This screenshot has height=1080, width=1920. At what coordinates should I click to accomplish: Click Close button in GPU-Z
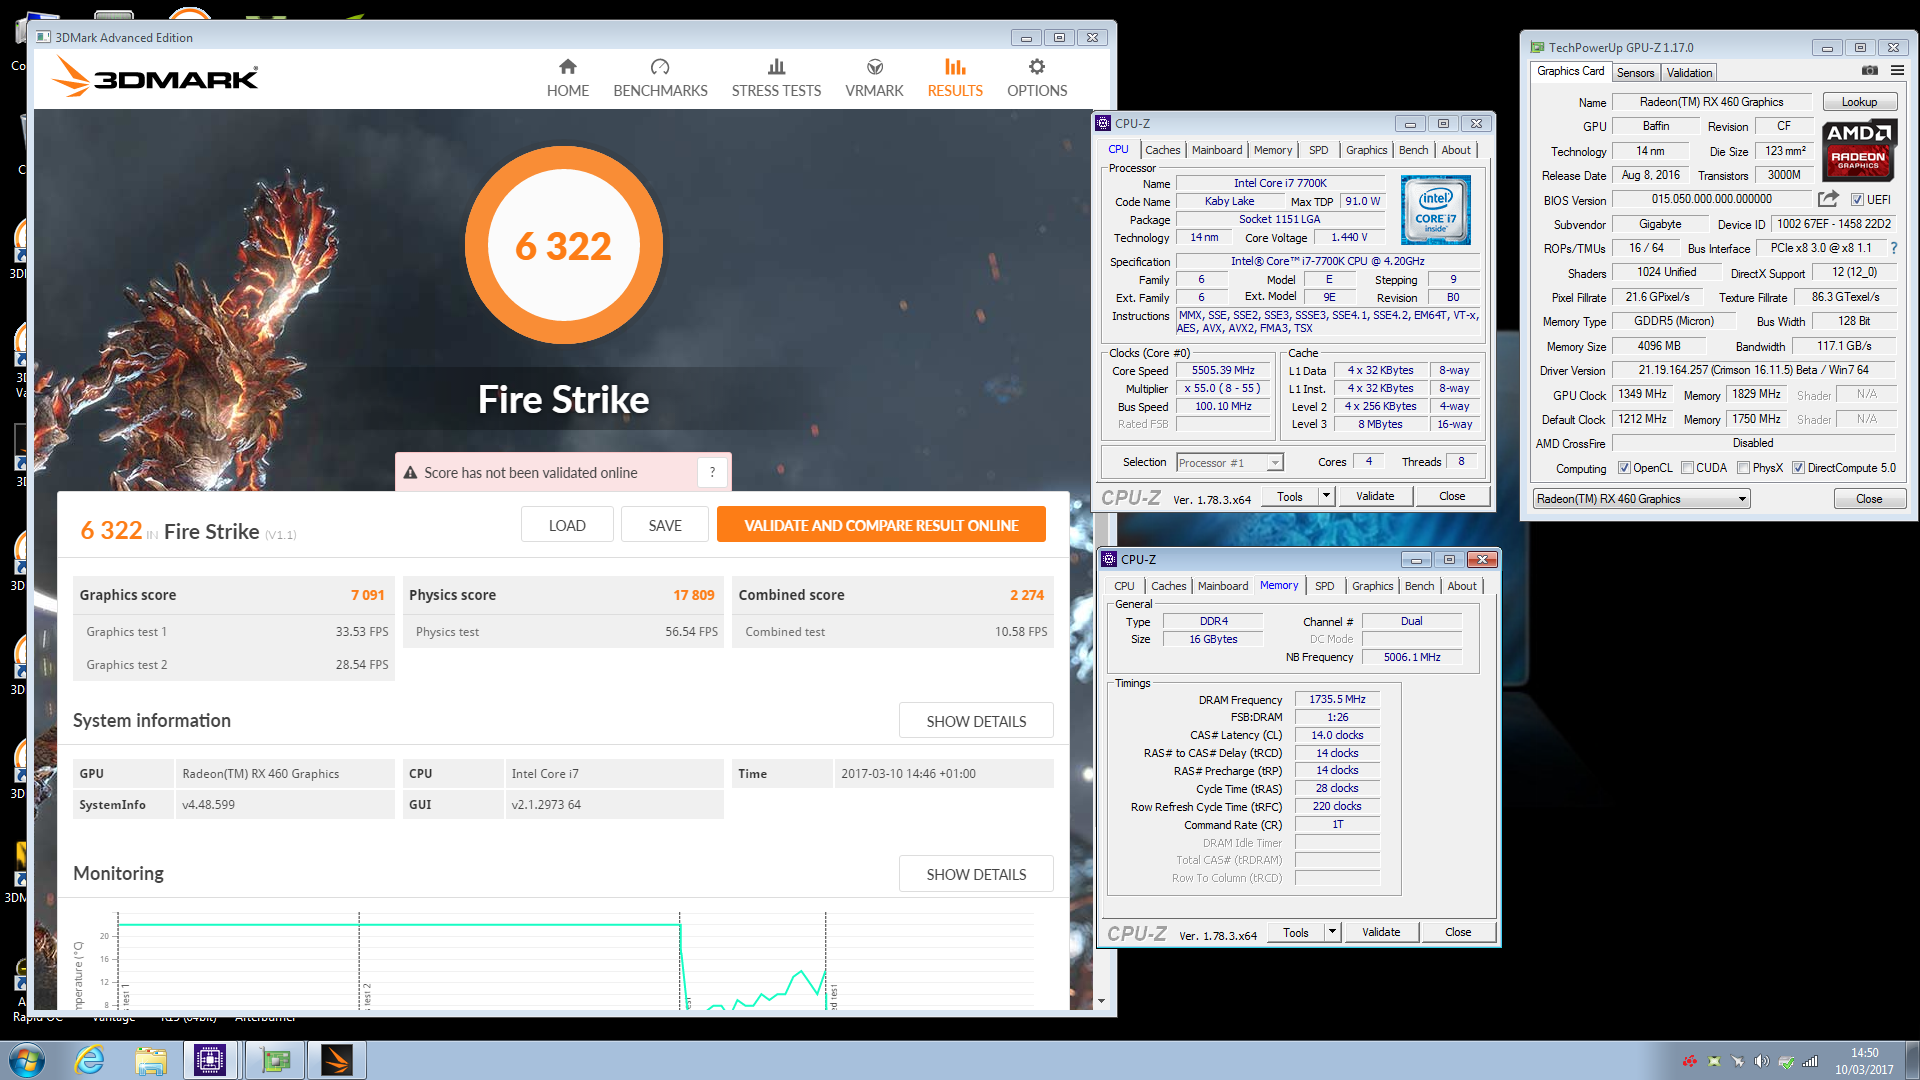(x=1869, y=499)
